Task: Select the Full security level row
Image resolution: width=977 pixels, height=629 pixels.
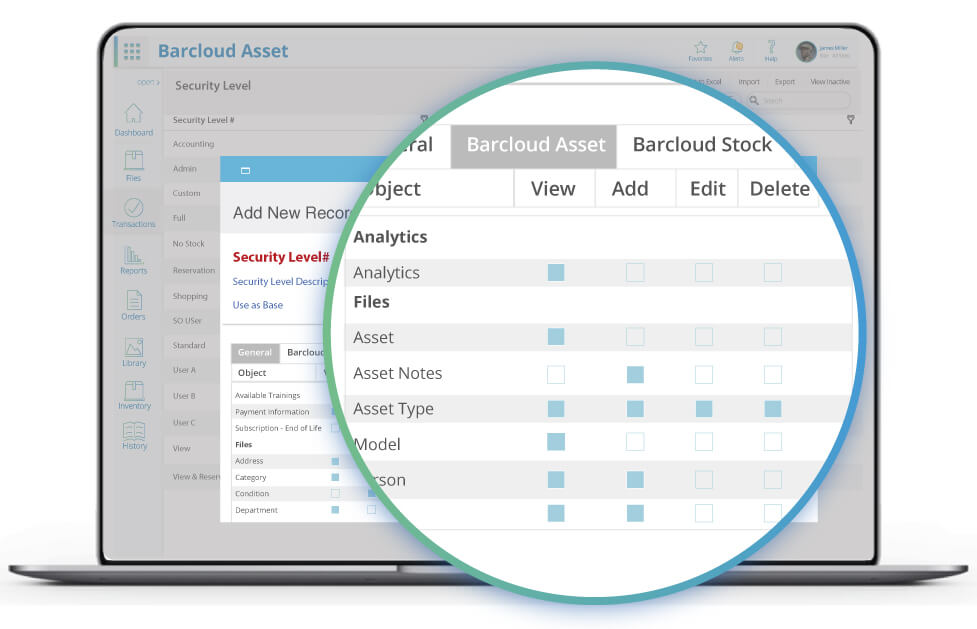Action: (192, 218)
